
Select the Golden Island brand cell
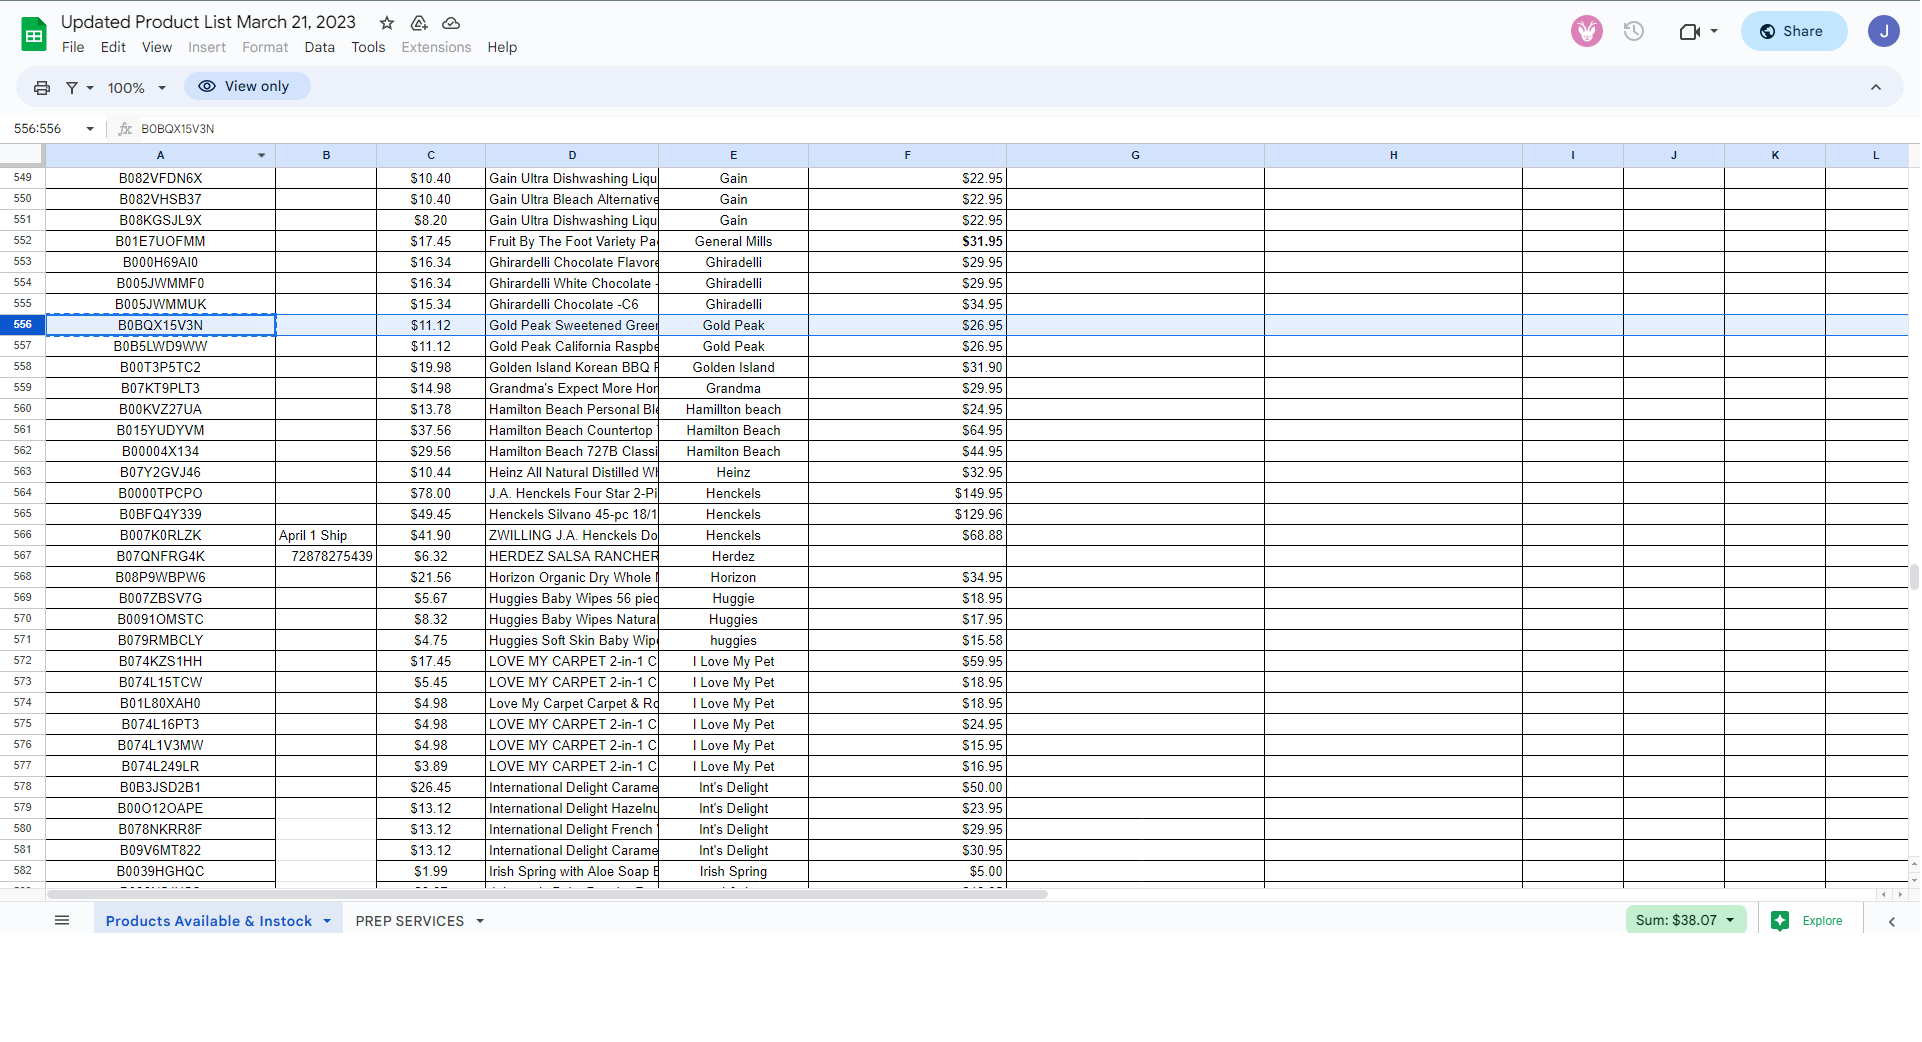[733, 368]
